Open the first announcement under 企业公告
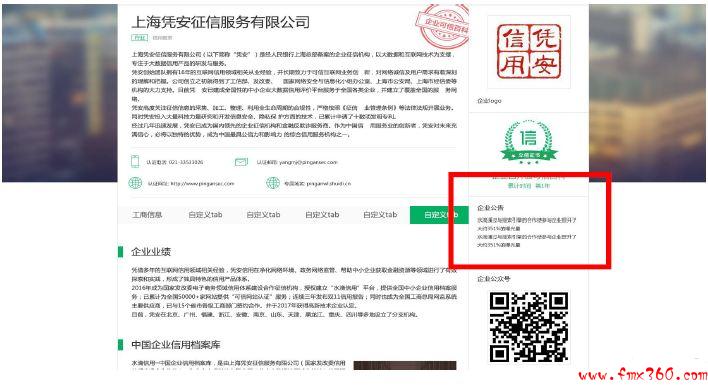 (526, 224)
